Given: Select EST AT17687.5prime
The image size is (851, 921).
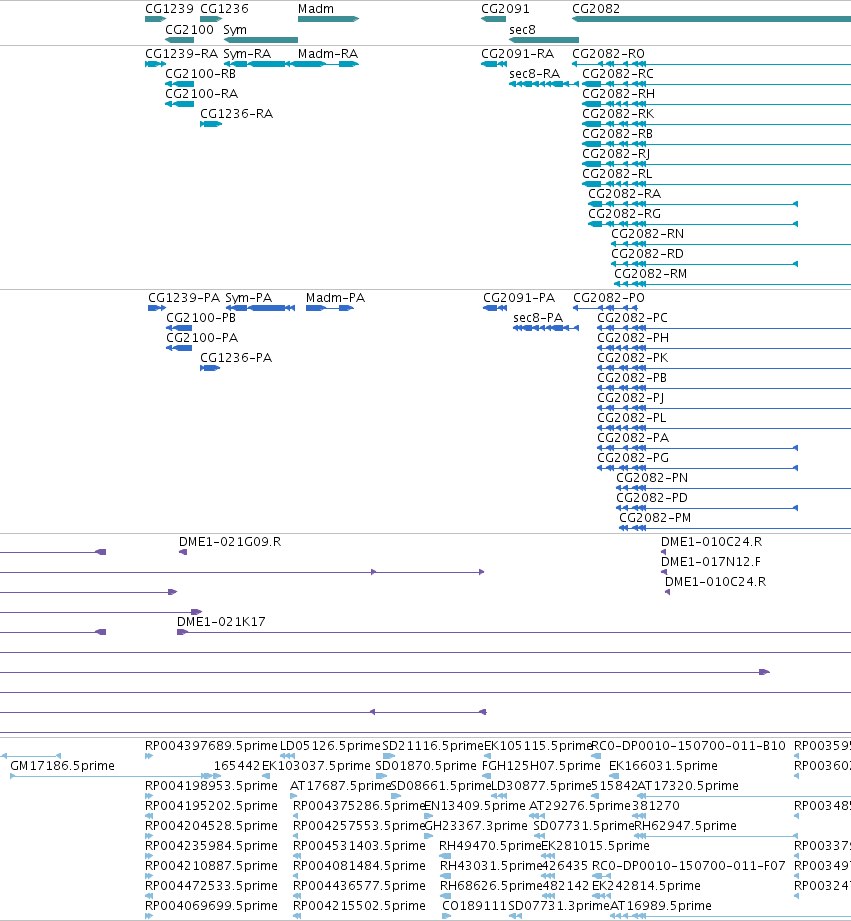Looking at the screenshot, I should [x=340, y=786].
